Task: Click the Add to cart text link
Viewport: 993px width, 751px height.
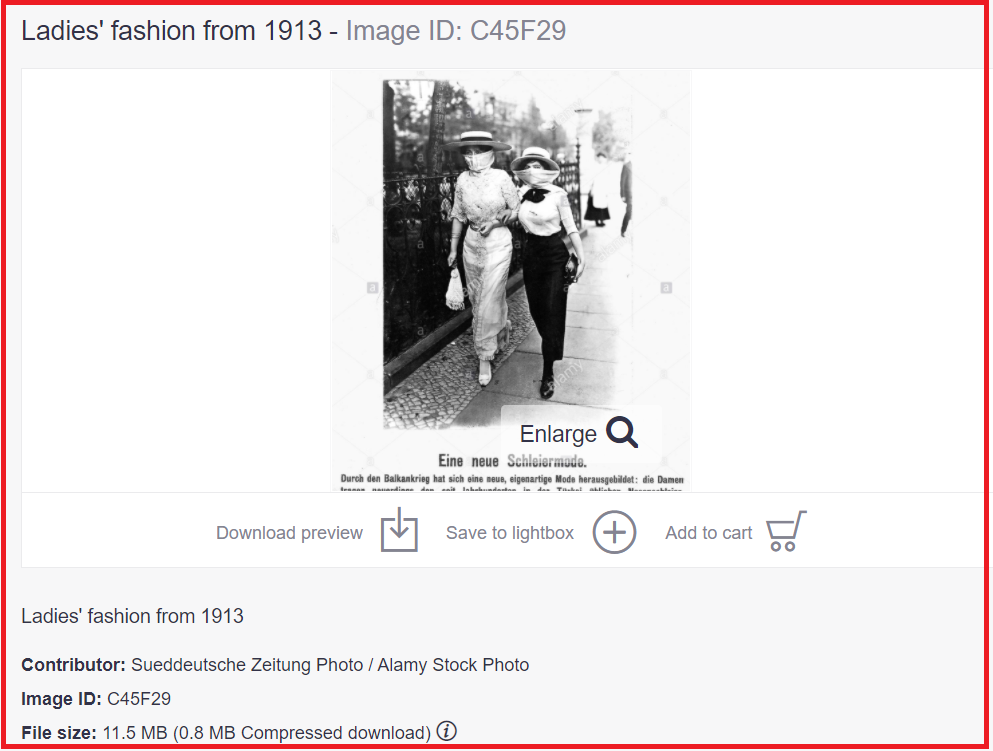Action: 709,533
